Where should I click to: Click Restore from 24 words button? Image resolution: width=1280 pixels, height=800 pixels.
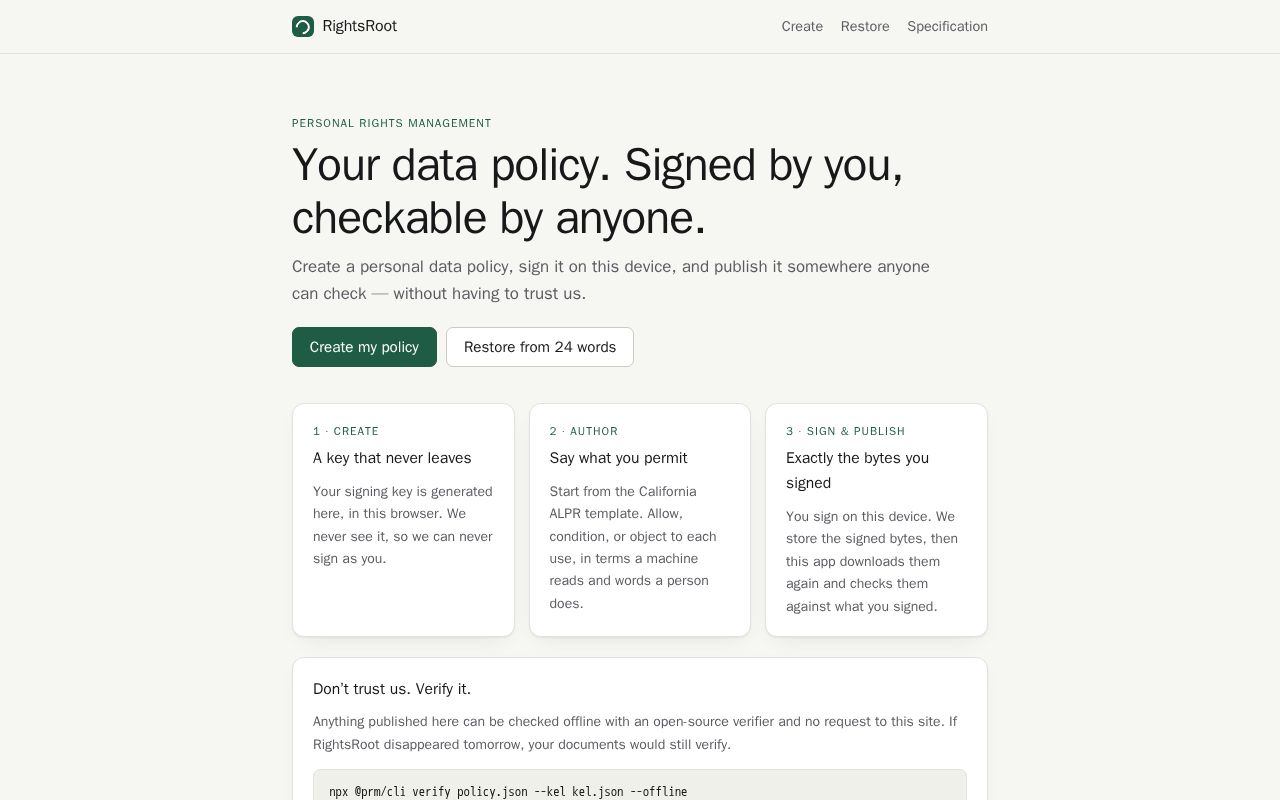[x=540, y=347]
